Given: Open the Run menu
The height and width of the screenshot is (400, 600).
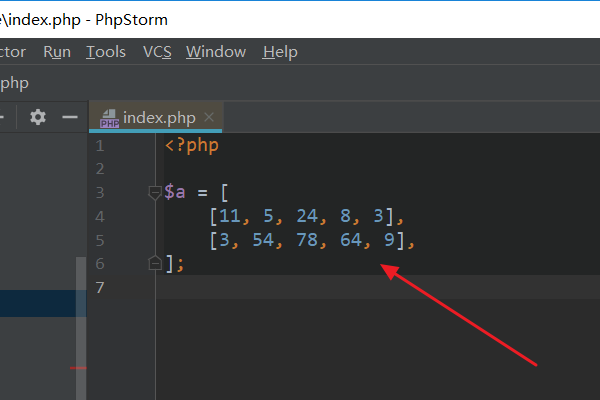Looking at the screenshot, I should [x=57, y=52].
